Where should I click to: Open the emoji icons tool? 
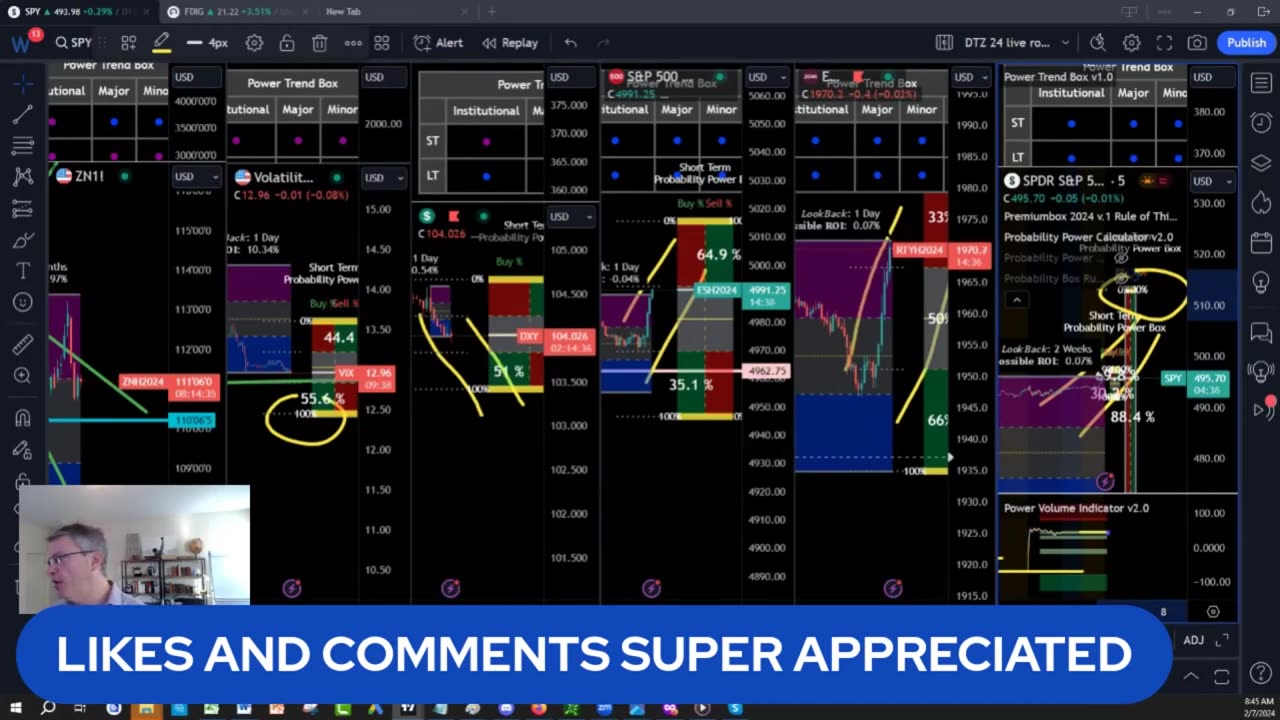click(x=22, y=302)
